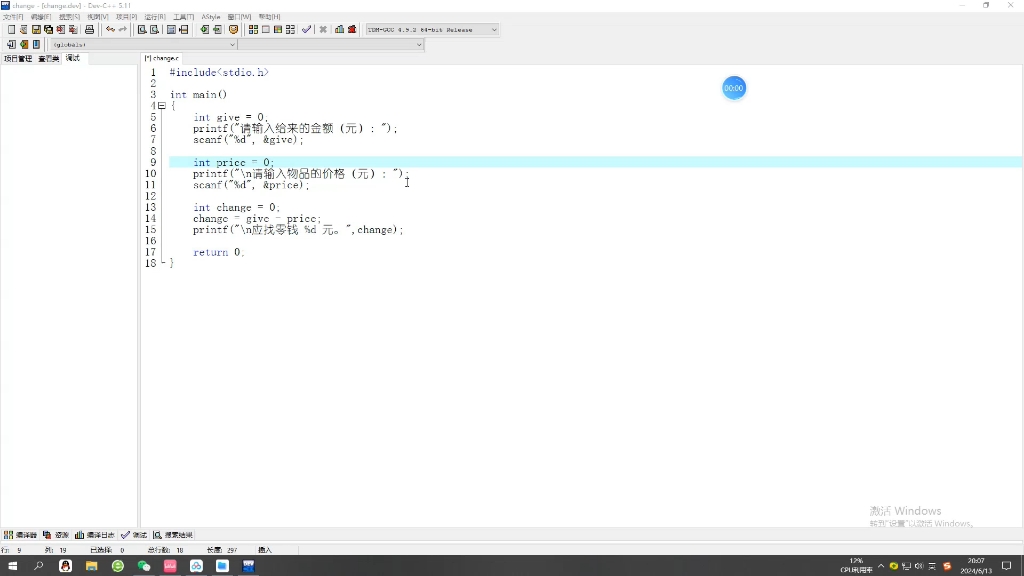Click the scanf("%d", &price); line
This screenshot has height=576, width=1024.
pos(251,185)
